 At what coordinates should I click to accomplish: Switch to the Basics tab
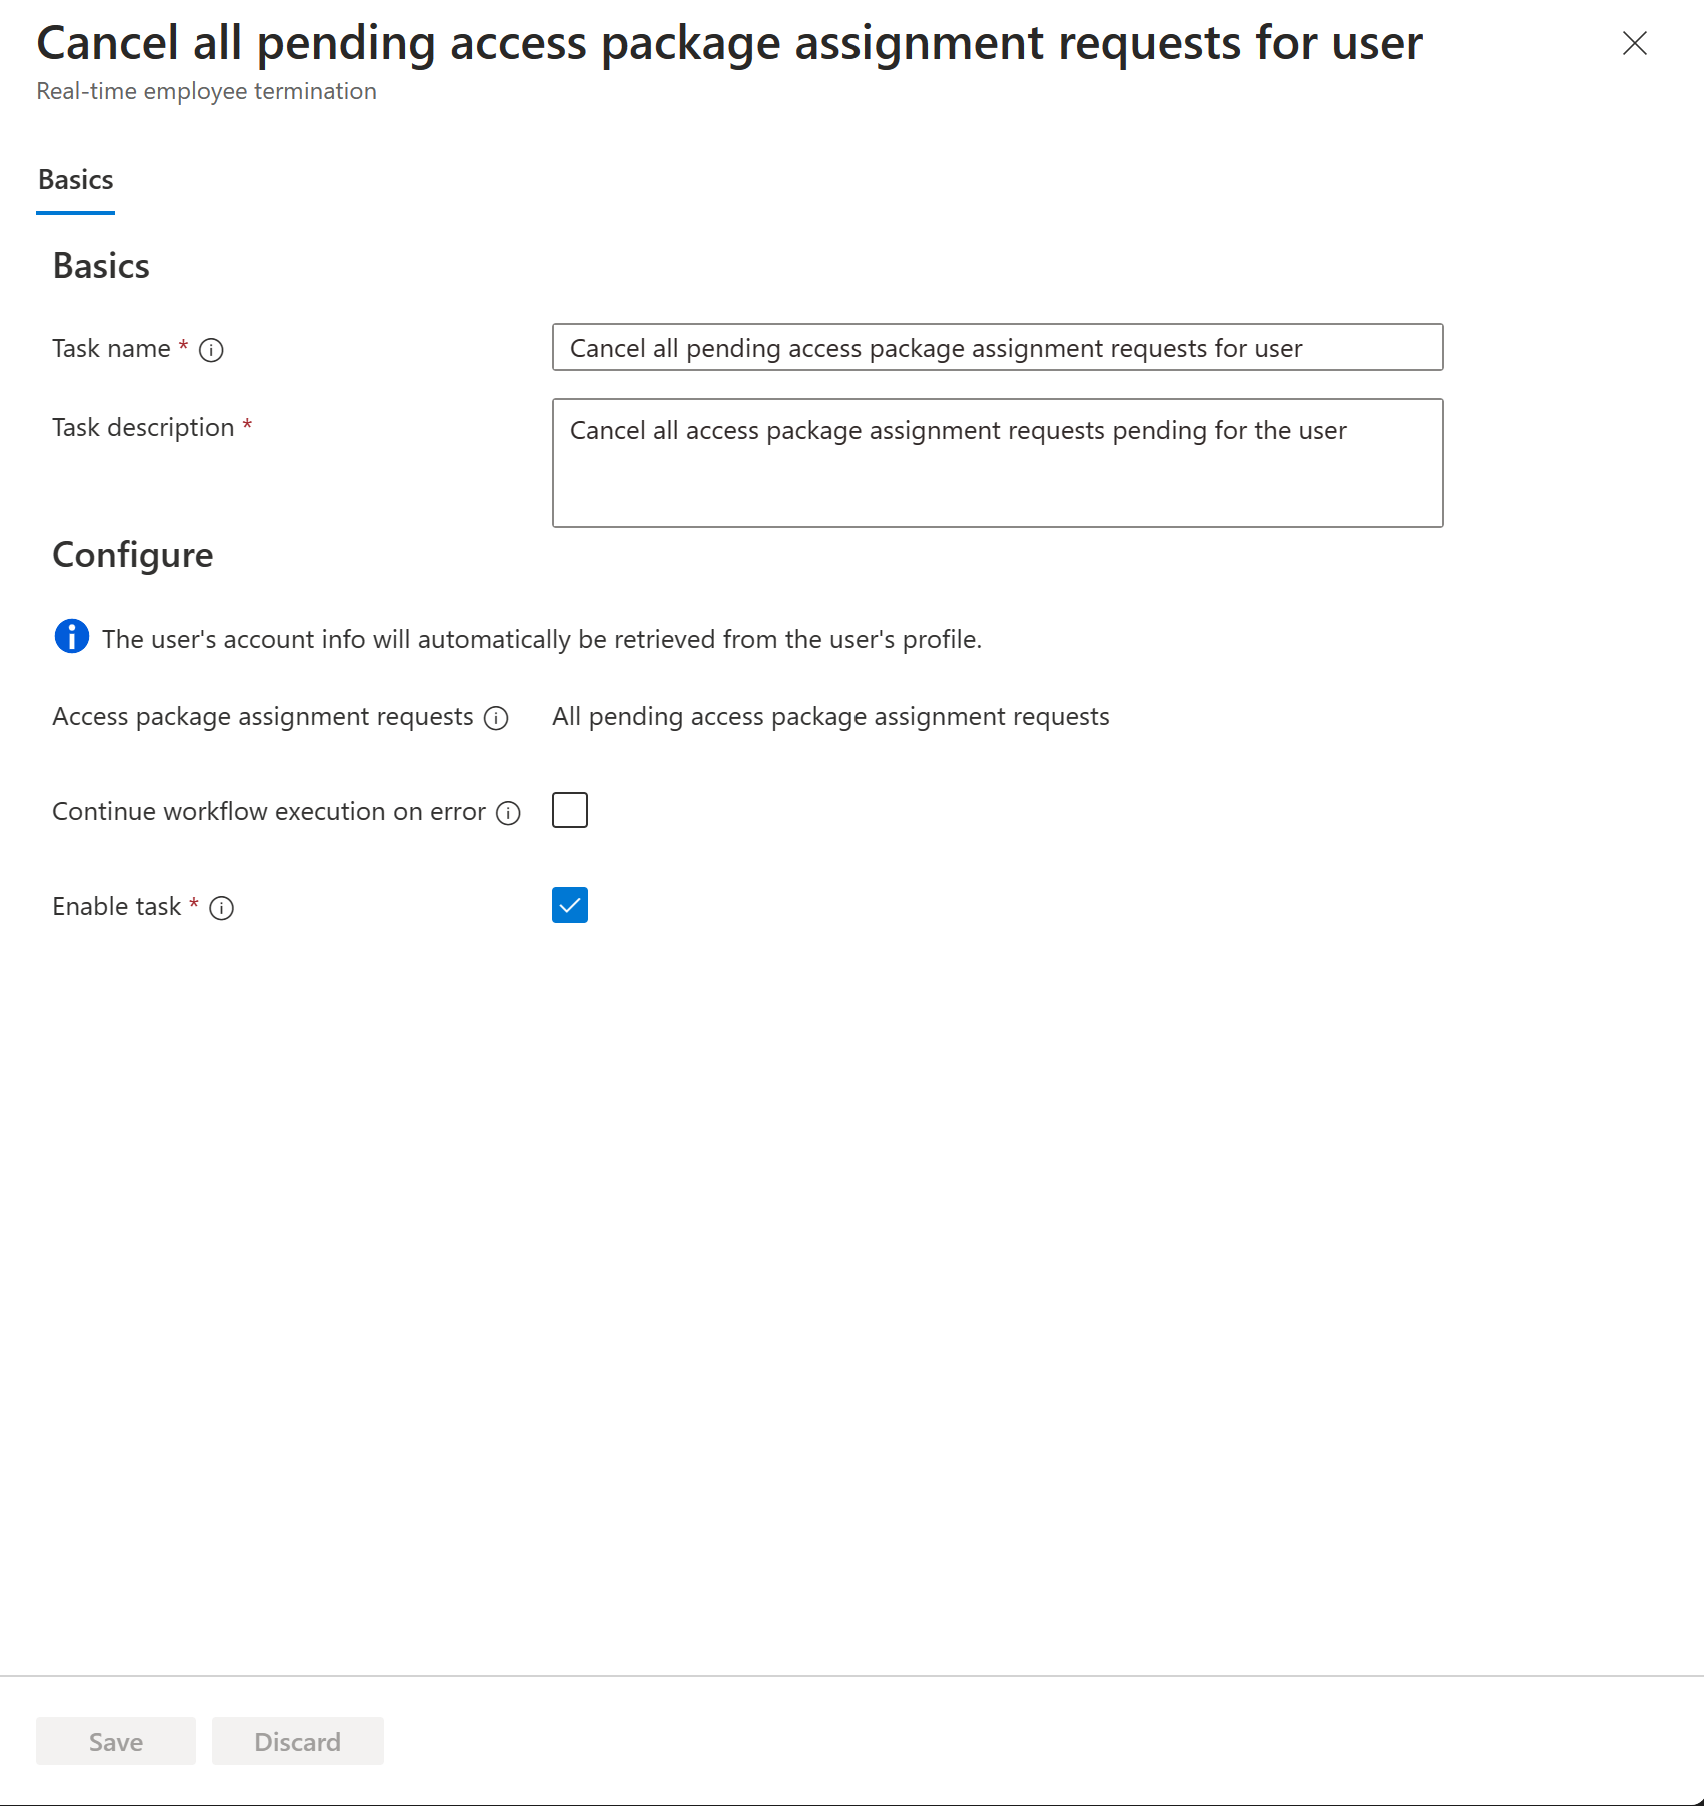click(x=76, y=180)
